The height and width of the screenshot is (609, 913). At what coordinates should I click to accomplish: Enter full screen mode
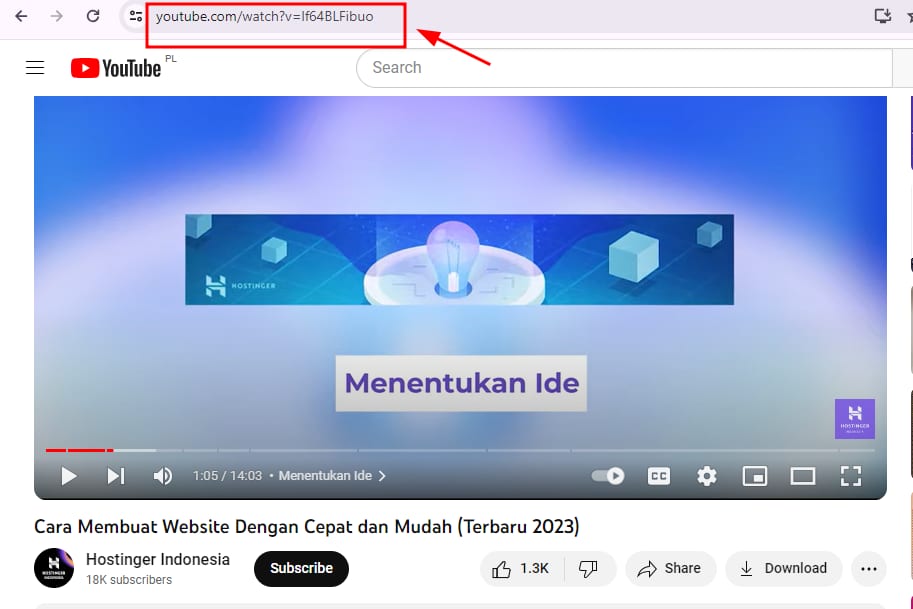pyautogui.click(x=850, y=476)
